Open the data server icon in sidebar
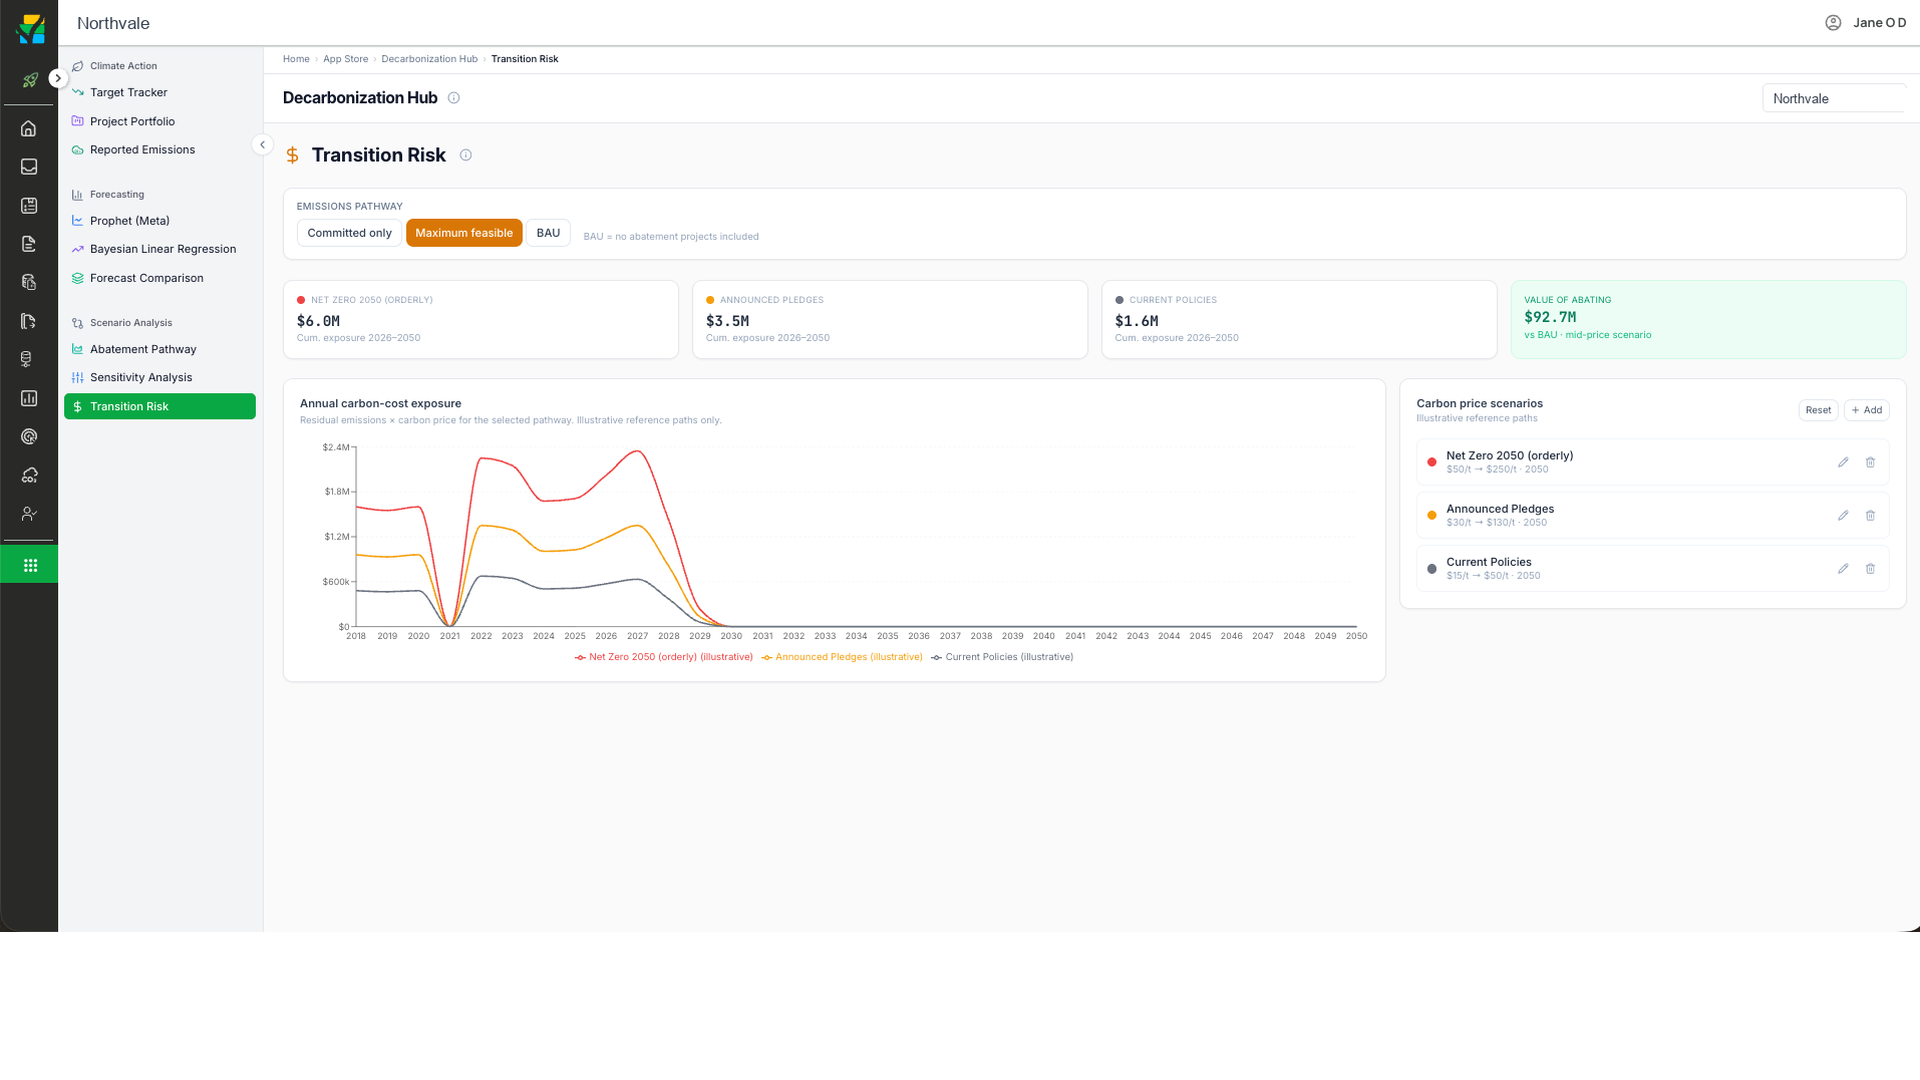The width and height of the screenshot is (1920, 1080). [29, 359]
